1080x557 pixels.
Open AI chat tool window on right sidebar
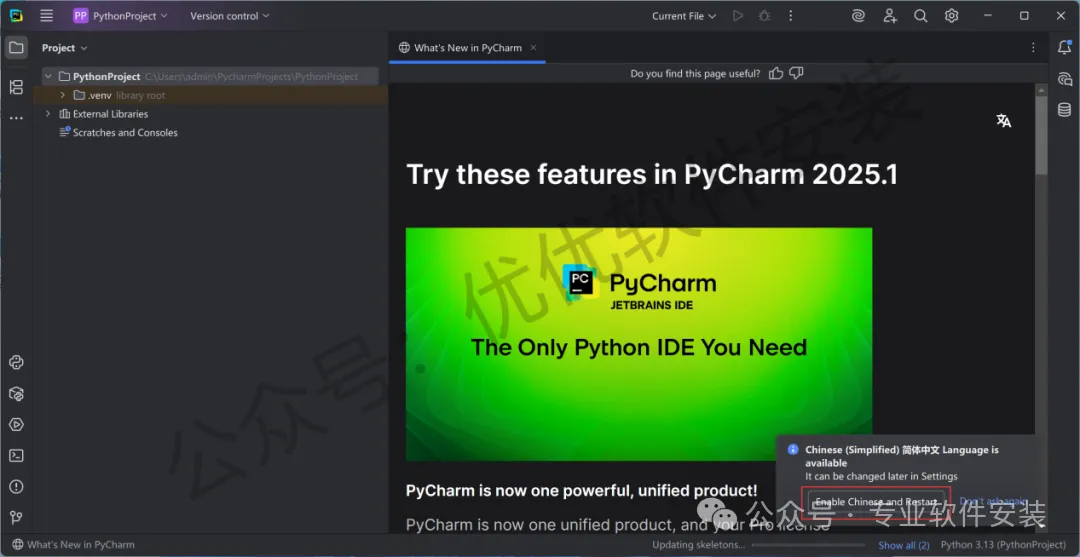coord(1064,78)
